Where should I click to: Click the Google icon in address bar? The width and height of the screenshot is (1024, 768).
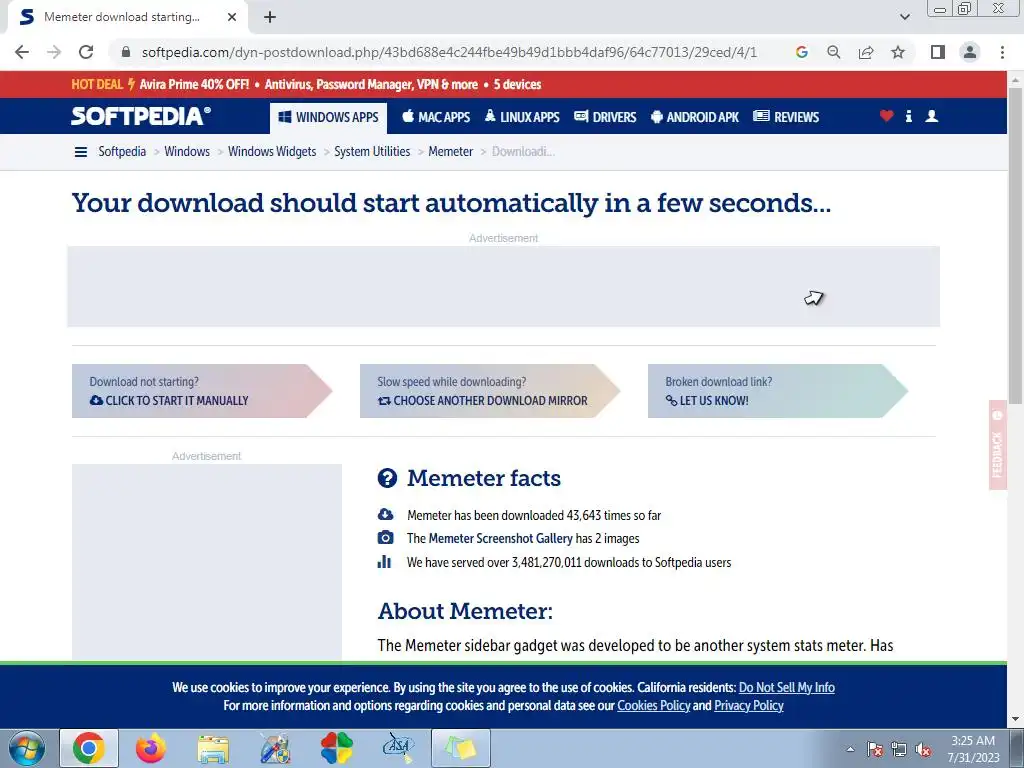pos(802,52)
